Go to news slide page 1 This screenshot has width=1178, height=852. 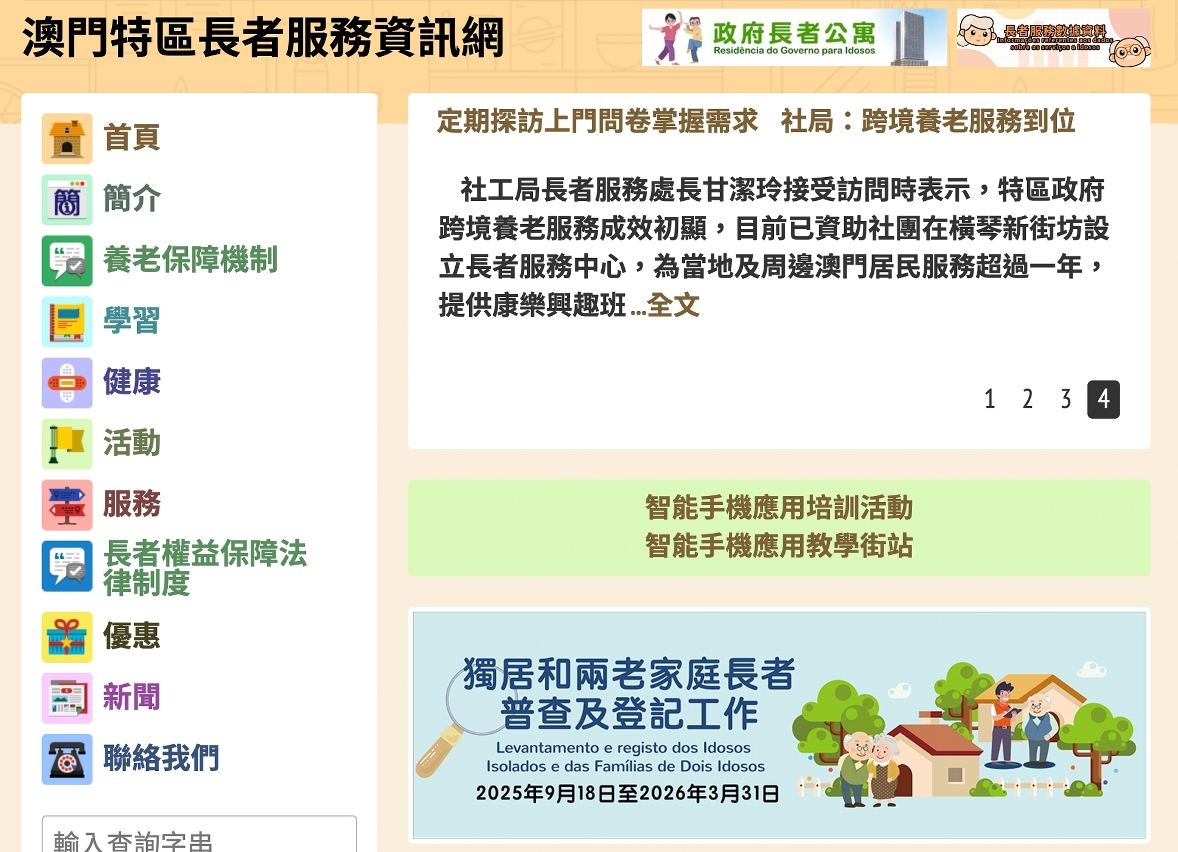coord(989,400)
